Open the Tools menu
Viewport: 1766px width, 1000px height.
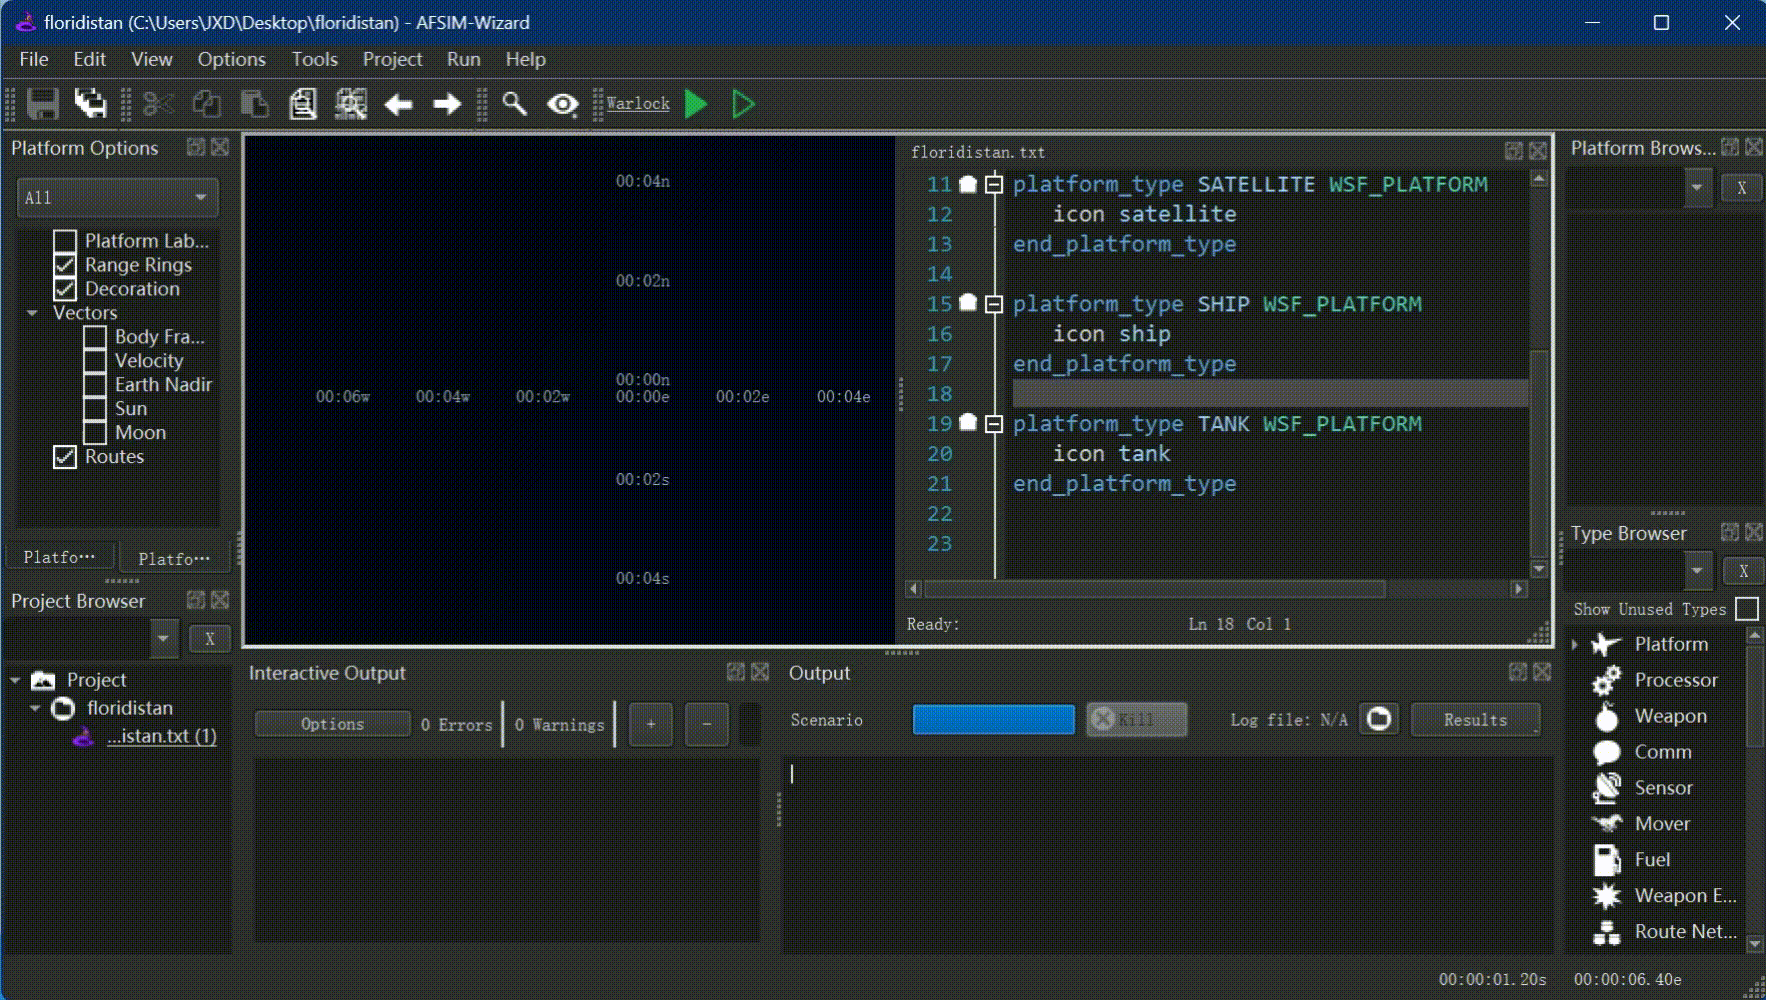(314, 59)
